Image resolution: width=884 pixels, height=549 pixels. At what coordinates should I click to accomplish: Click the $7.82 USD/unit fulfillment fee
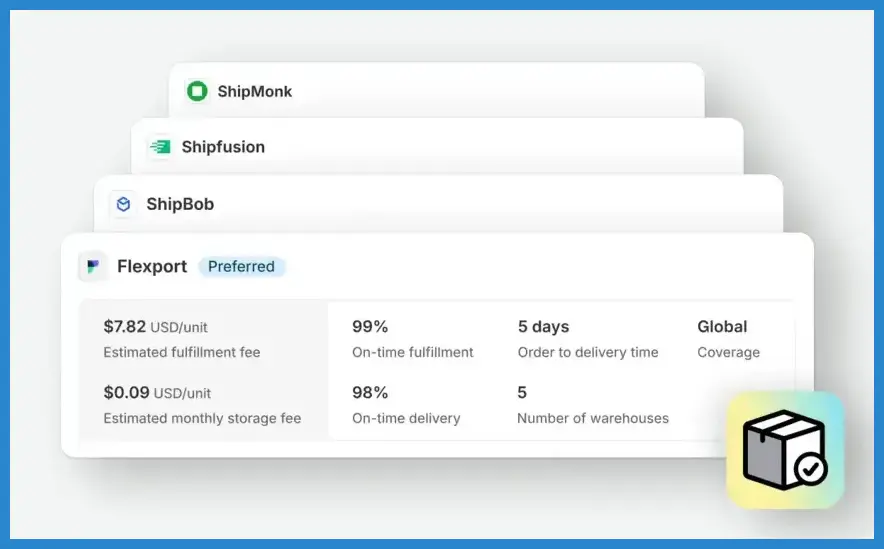155,326
